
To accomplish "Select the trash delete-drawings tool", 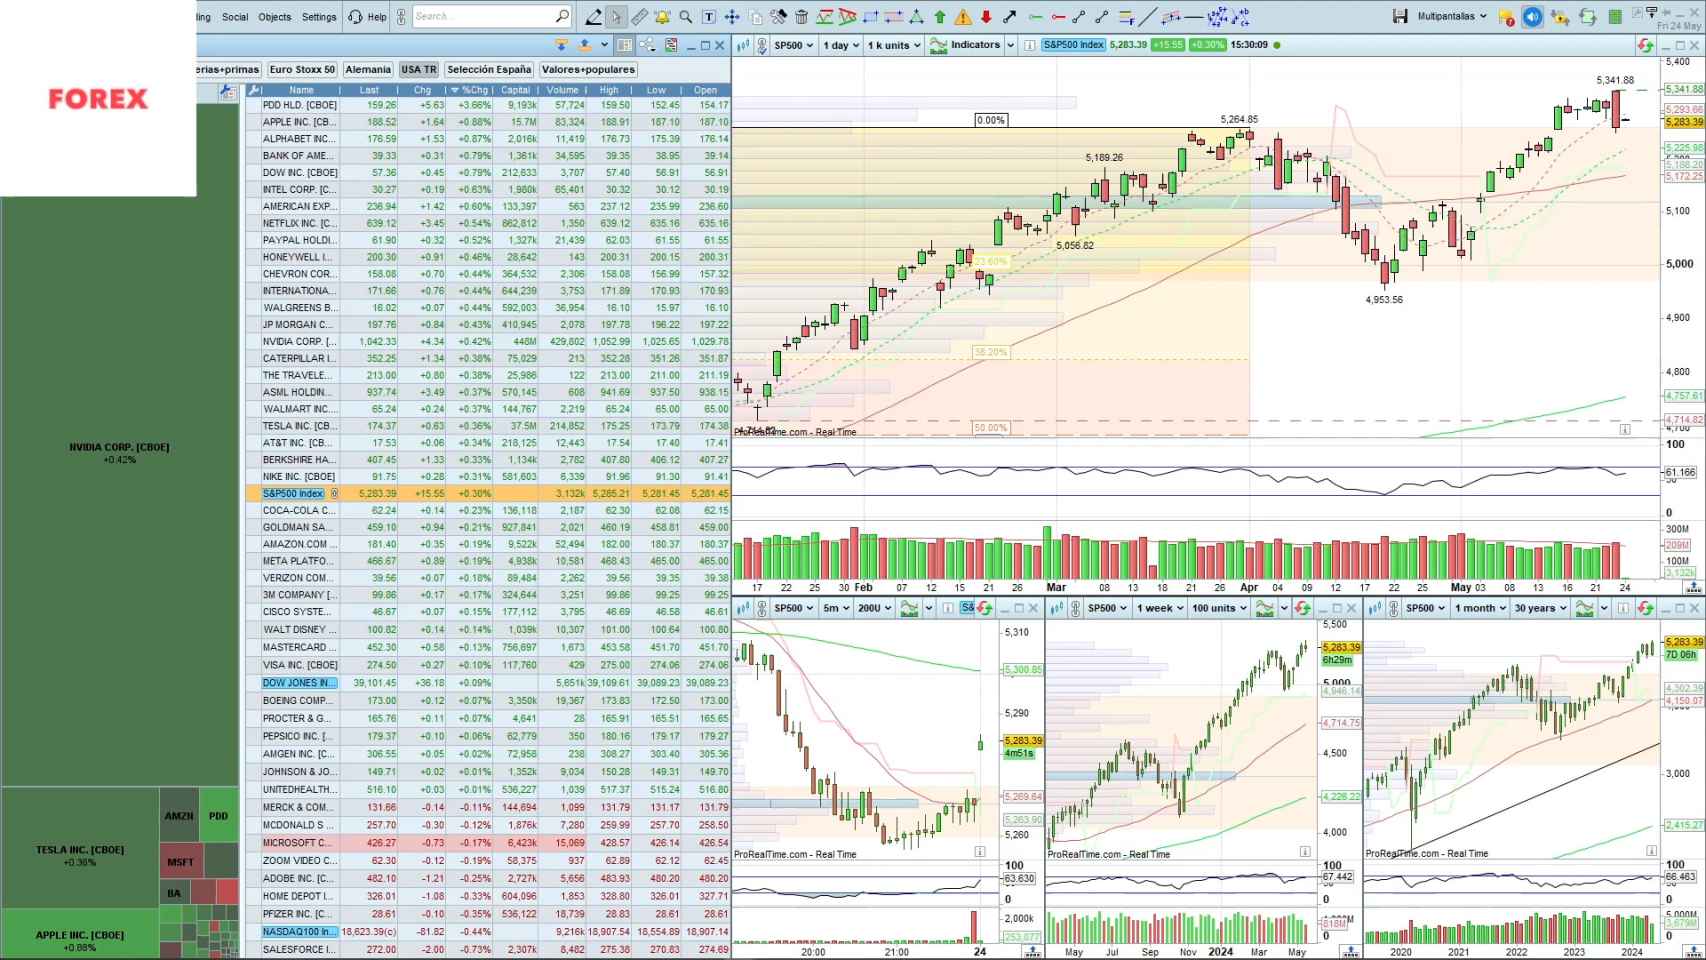I will pyautogui.click(x=801, y=16).
